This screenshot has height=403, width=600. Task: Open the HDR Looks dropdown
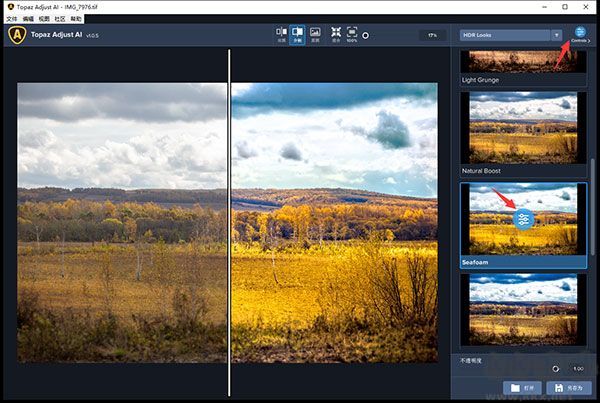[x=505, y=35]
